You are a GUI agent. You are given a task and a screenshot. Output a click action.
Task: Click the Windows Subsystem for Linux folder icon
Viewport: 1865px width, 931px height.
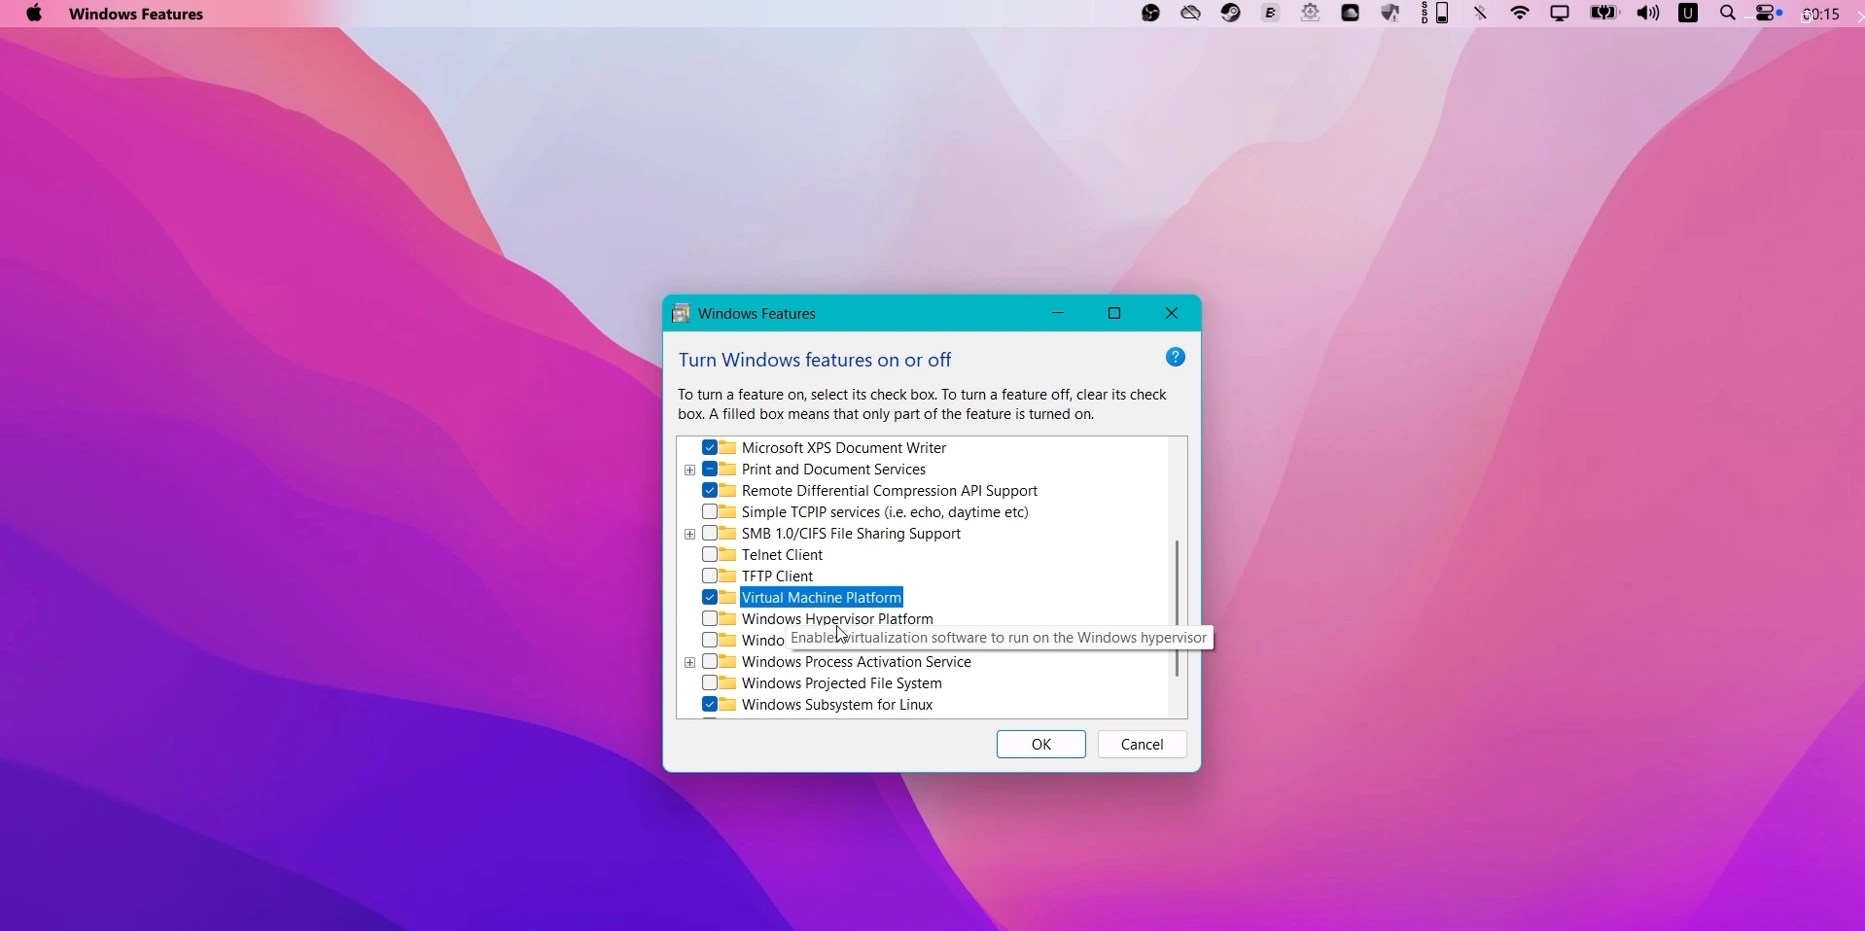pos(728,705)
